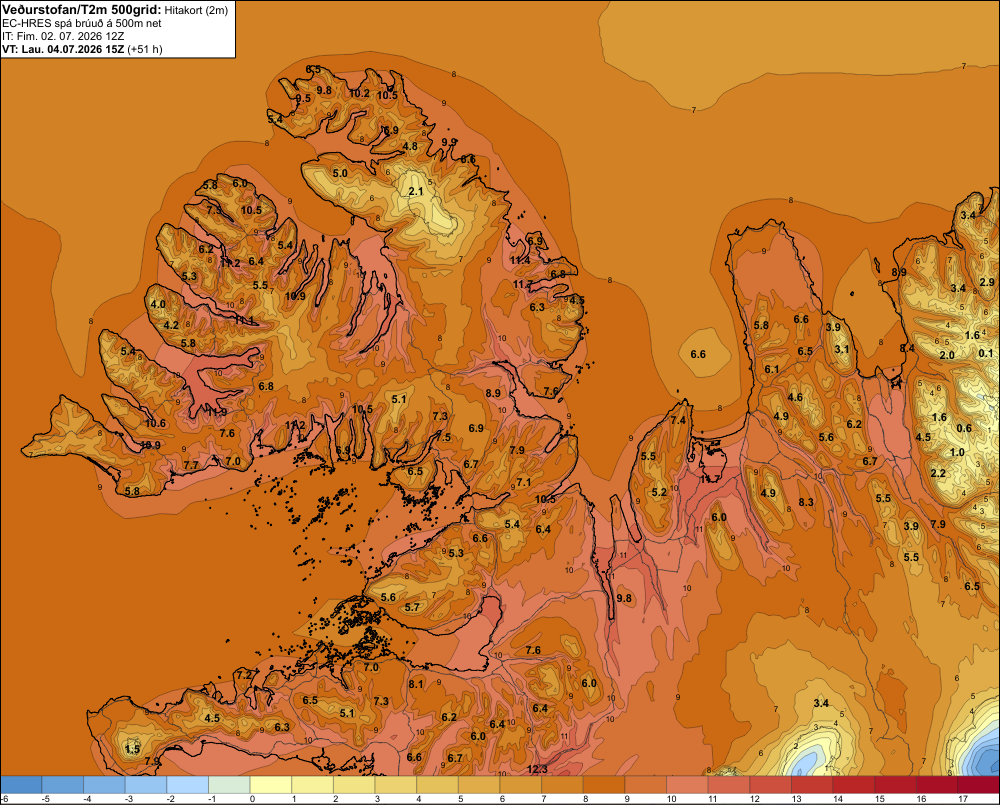Click the legend swatch between 16 and 17
1000x805 pixels.
pos(938,785)
